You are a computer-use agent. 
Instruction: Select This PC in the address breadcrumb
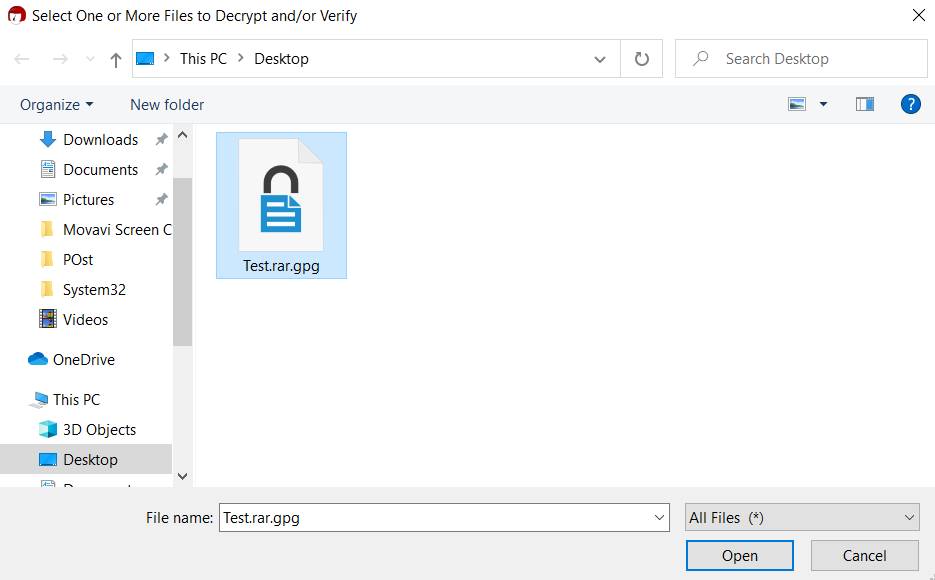pyautogui.click(x=203, y=58)
